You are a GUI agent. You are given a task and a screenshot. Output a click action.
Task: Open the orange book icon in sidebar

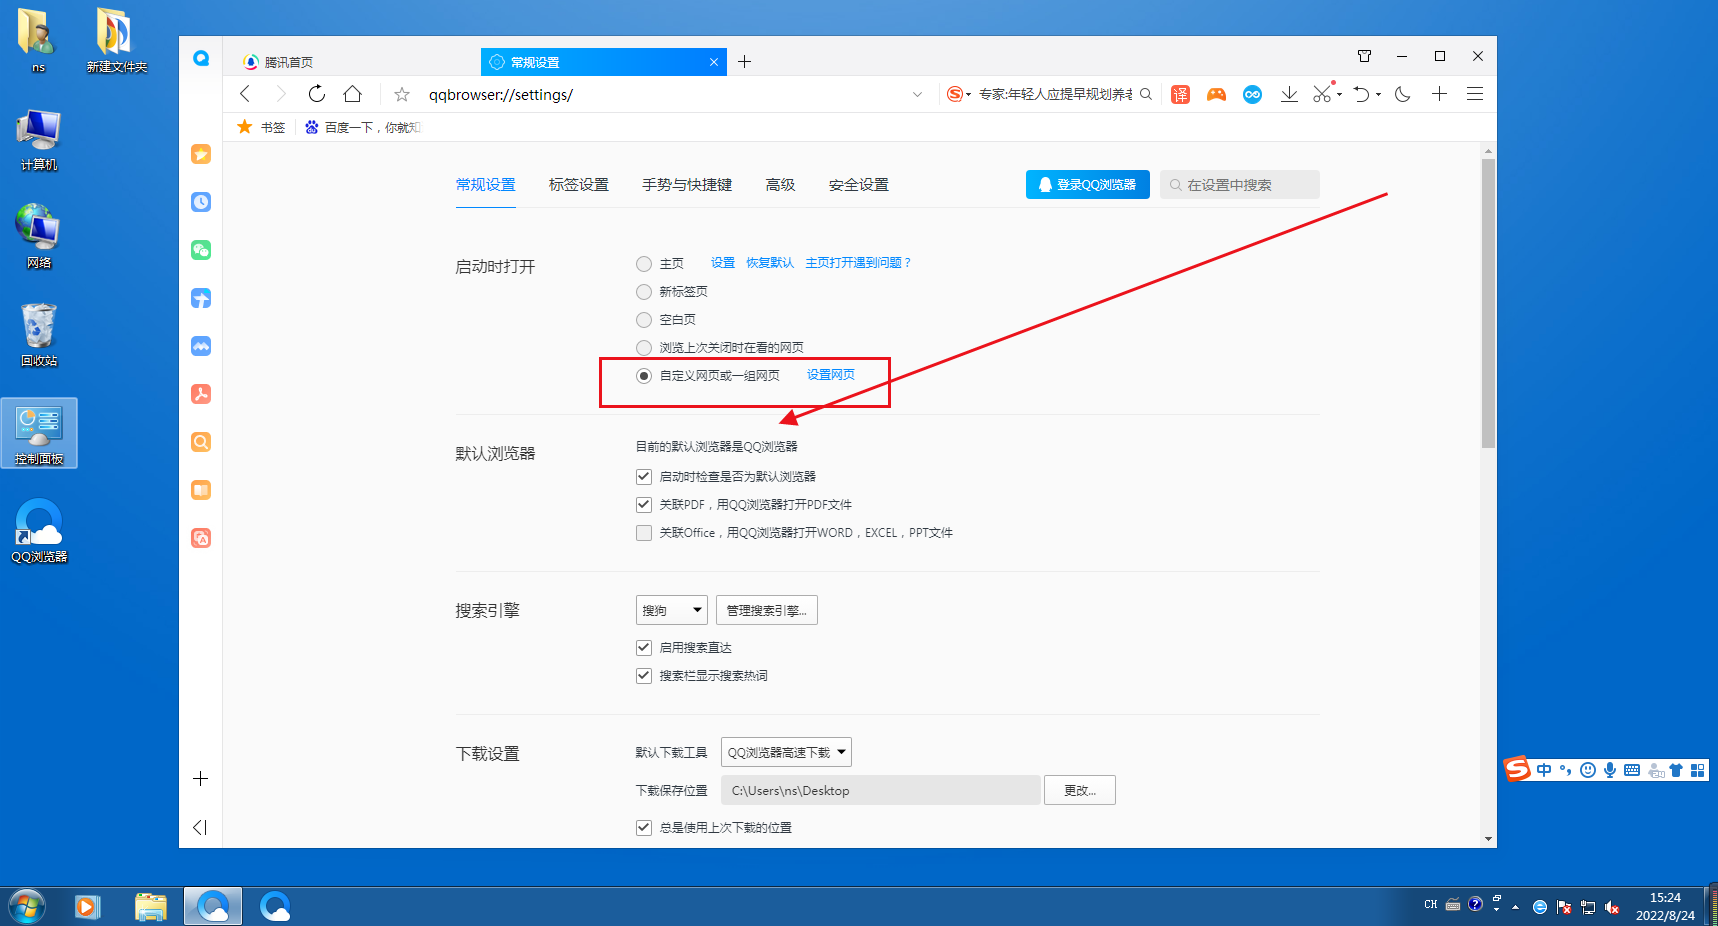(x=201, y=490)
